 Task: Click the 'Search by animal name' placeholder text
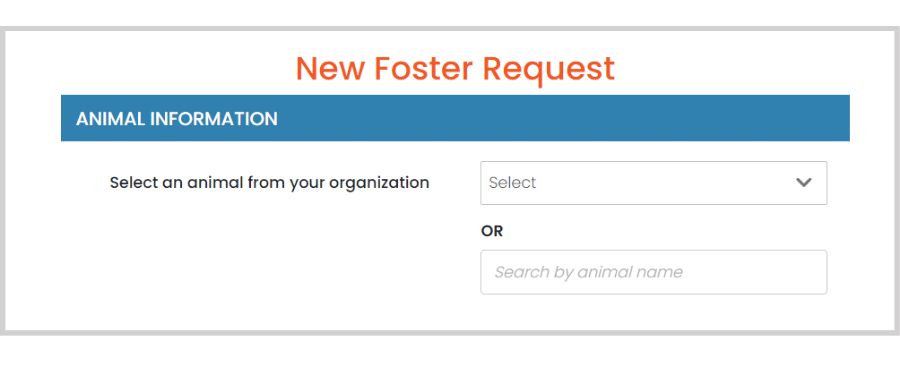589,272
